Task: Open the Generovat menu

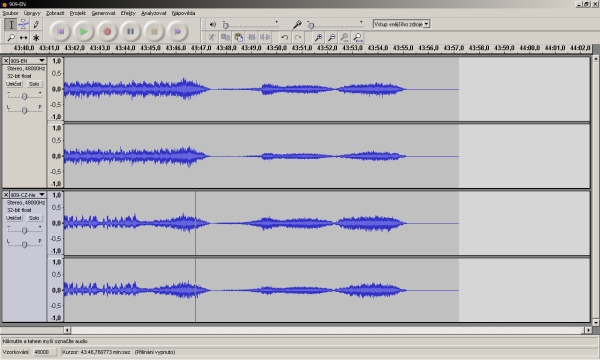Action: click(x=103, y=13)
